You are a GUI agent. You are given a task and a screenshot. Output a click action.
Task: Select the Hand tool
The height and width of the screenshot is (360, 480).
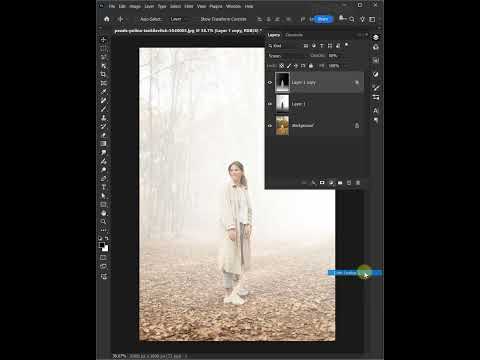click(103, 213)
